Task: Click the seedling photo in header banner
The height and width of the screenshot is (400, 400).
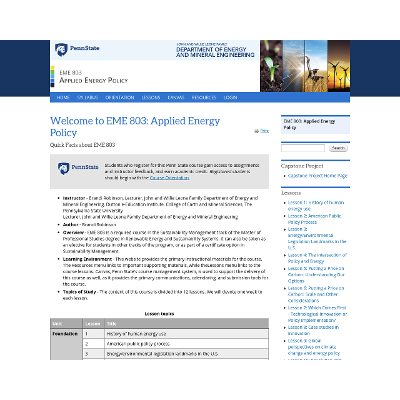Action: [271, 66]
